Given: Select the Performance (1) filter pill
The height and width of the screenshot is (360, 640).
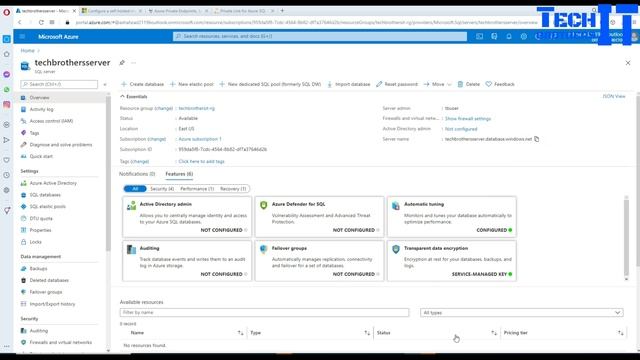Looking at the screenshot, I should [x=197, y=189].
